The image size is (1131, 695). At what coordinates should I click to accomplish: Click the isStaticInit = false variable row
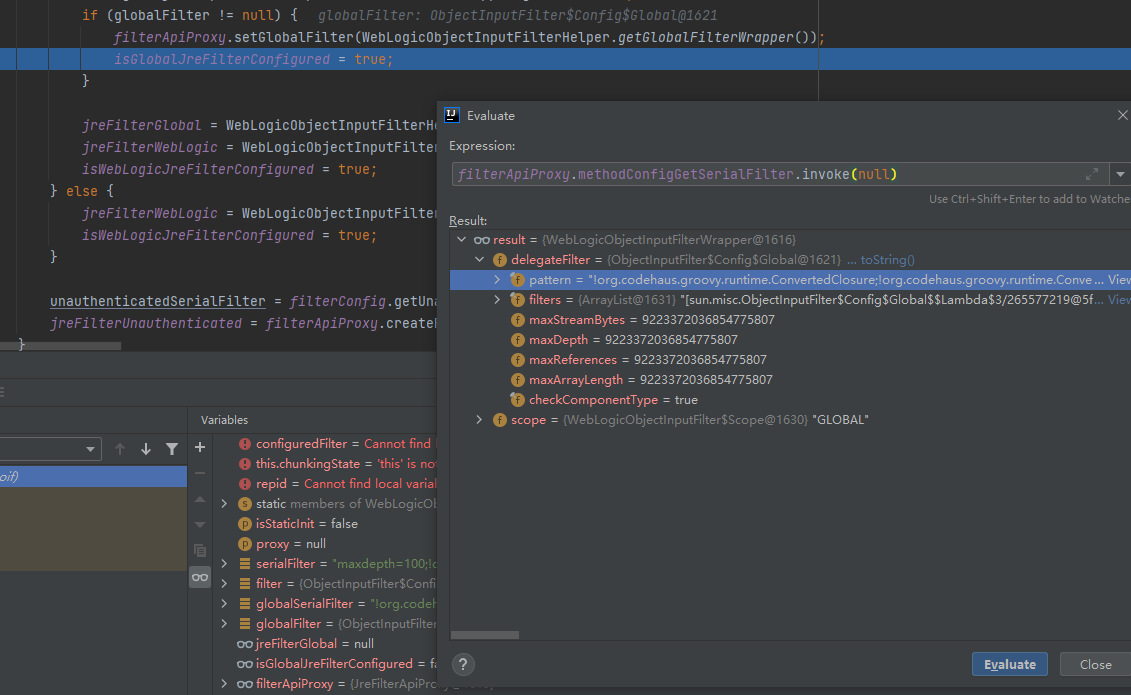pyautogui.click(x=326, y=524)
